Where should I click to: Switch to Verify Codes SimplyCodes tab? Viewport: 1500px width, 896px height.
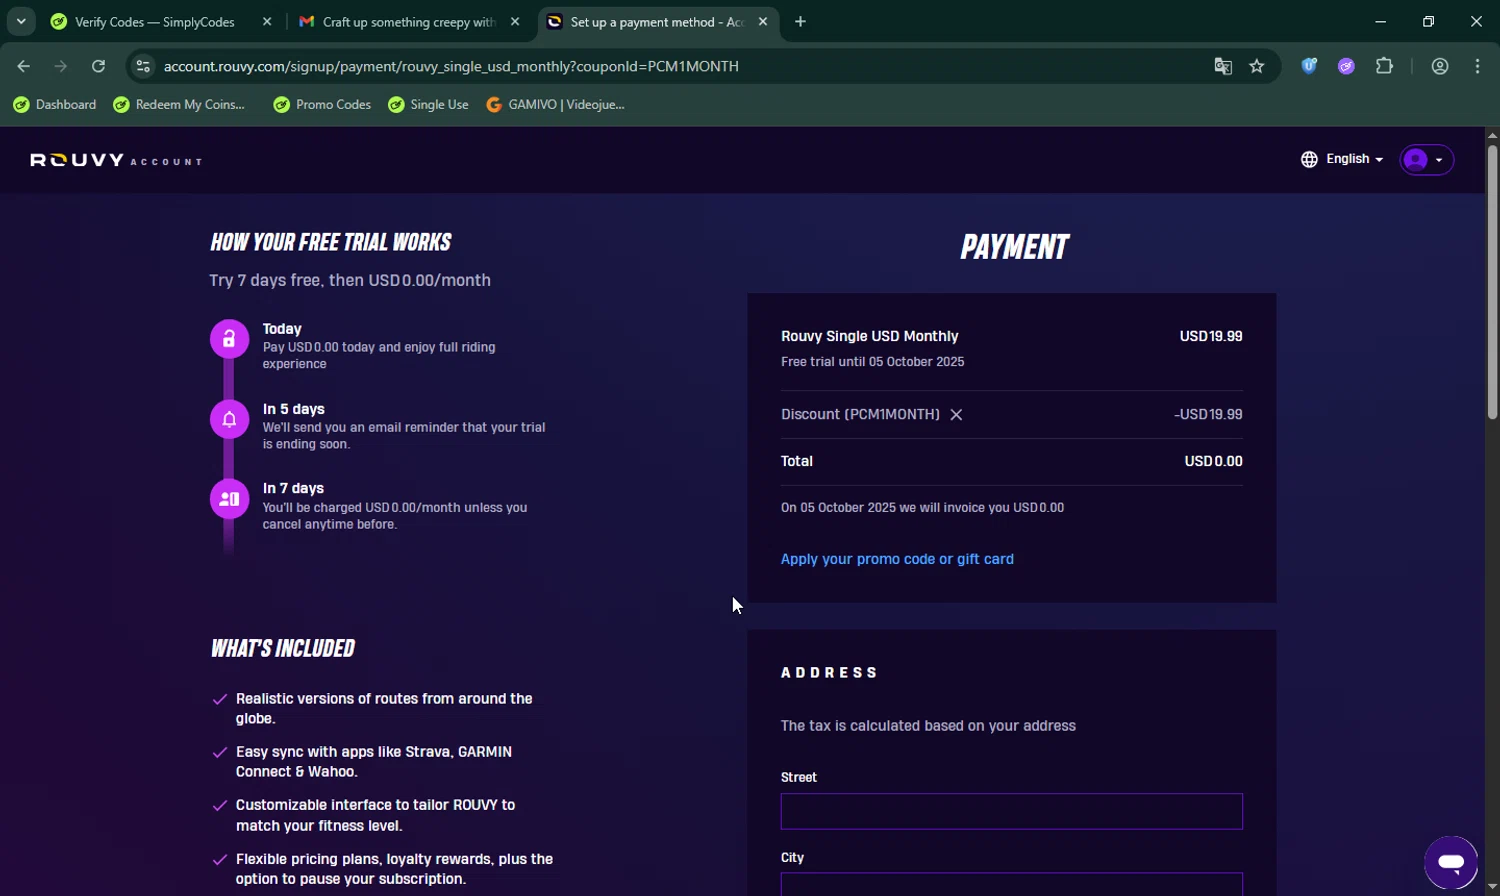click(x=155, y=22)
